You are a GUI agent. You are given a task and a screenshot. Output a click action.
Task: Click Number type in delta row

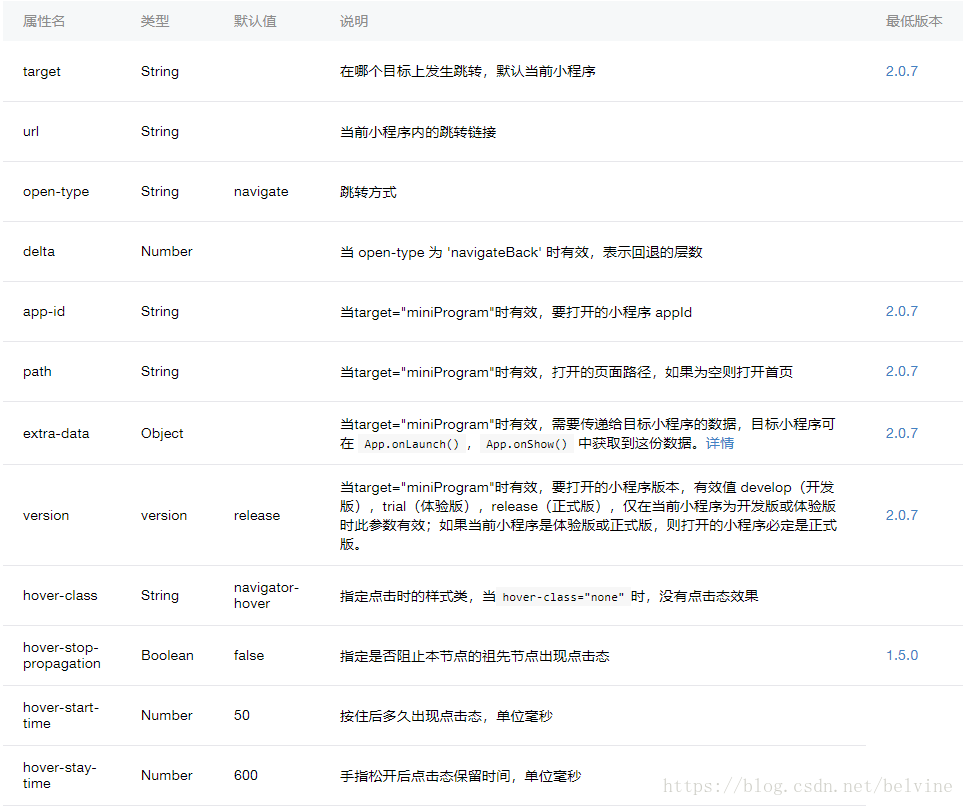[x=167, y=251]
